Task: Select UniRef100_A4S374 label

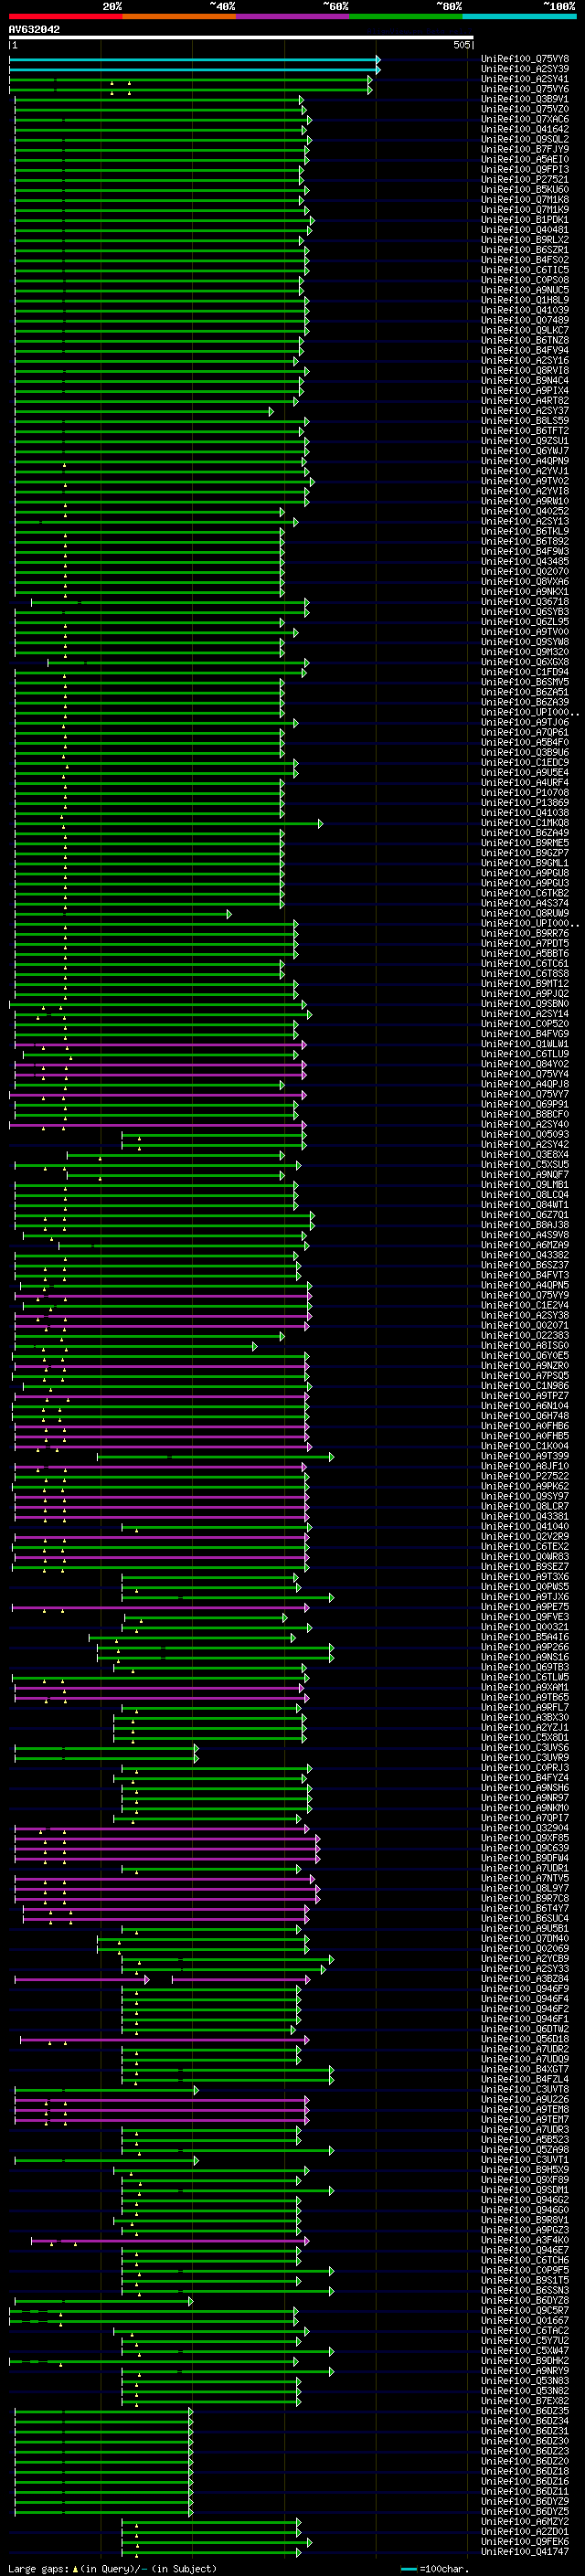Action: pos(525,903)
